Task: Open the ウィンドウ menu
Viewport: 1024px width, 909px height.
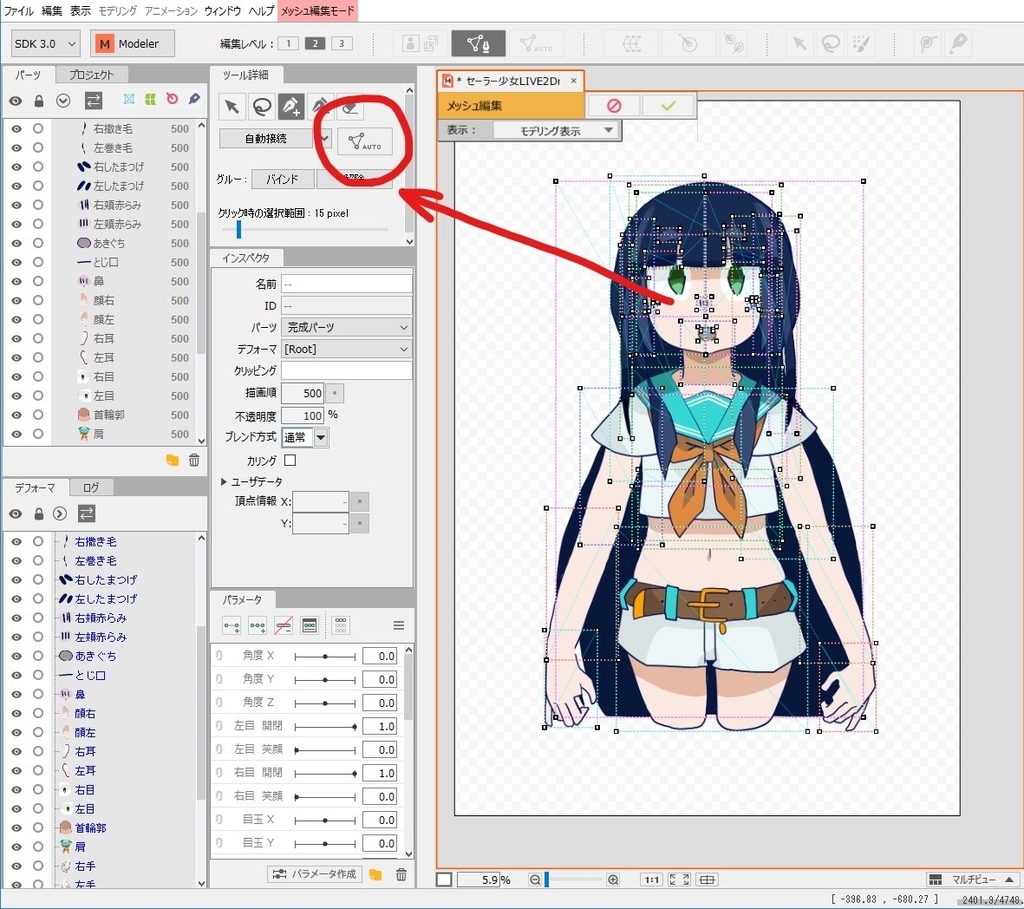Action: [223, 10]
